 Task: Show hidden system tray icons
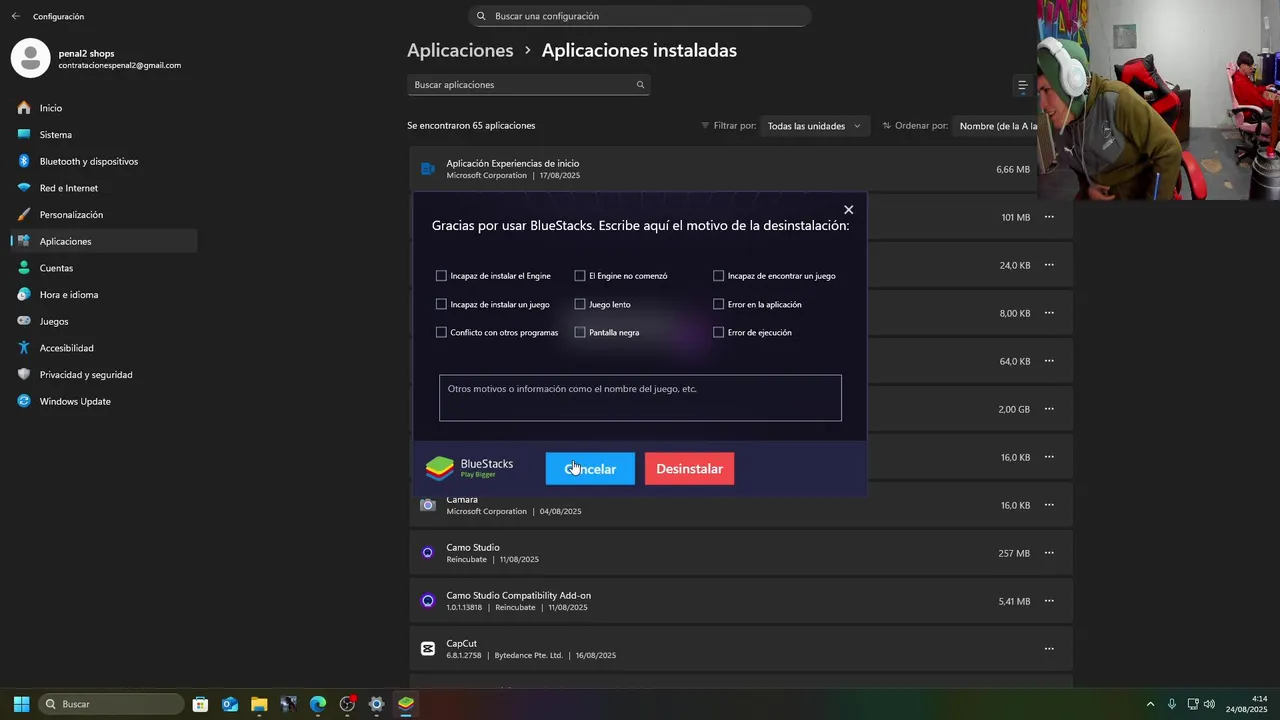(1150, 704)
